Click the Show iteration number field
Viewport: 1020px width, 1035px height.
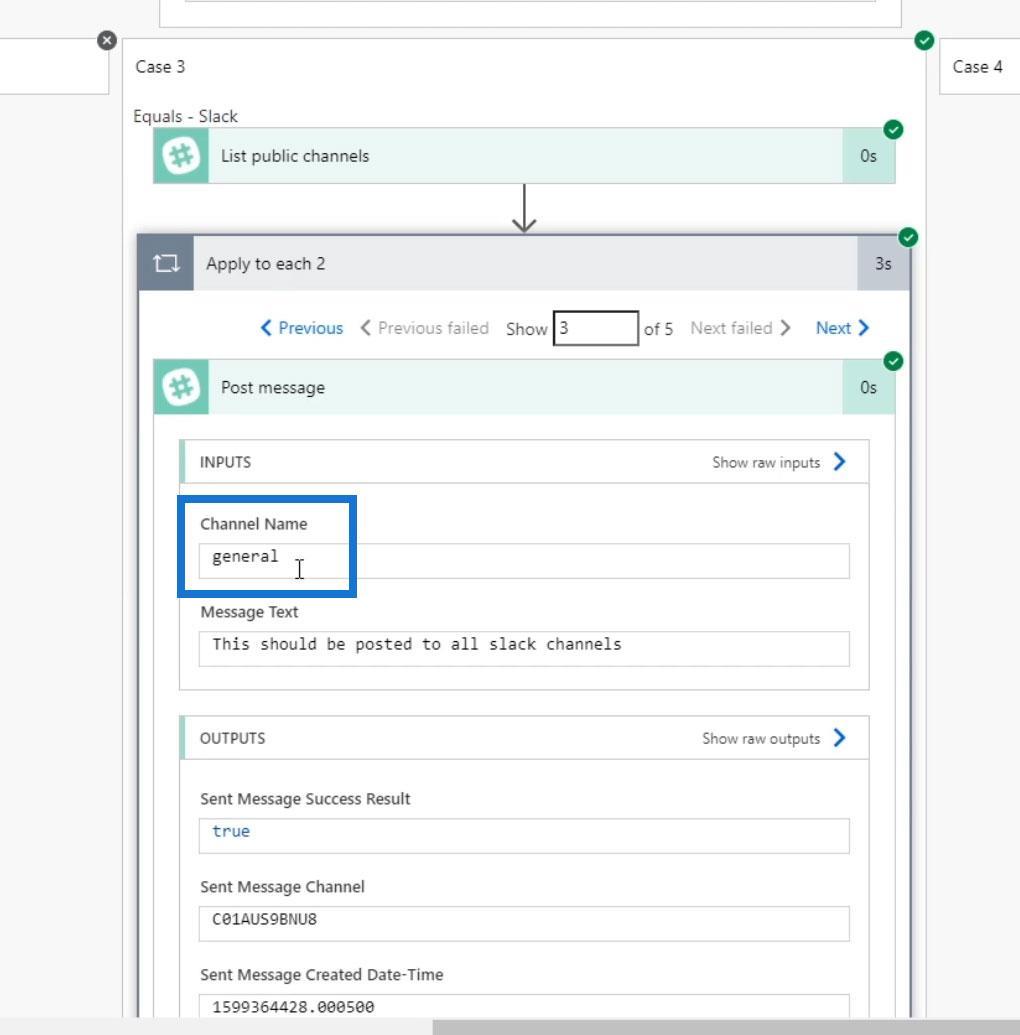595,328
